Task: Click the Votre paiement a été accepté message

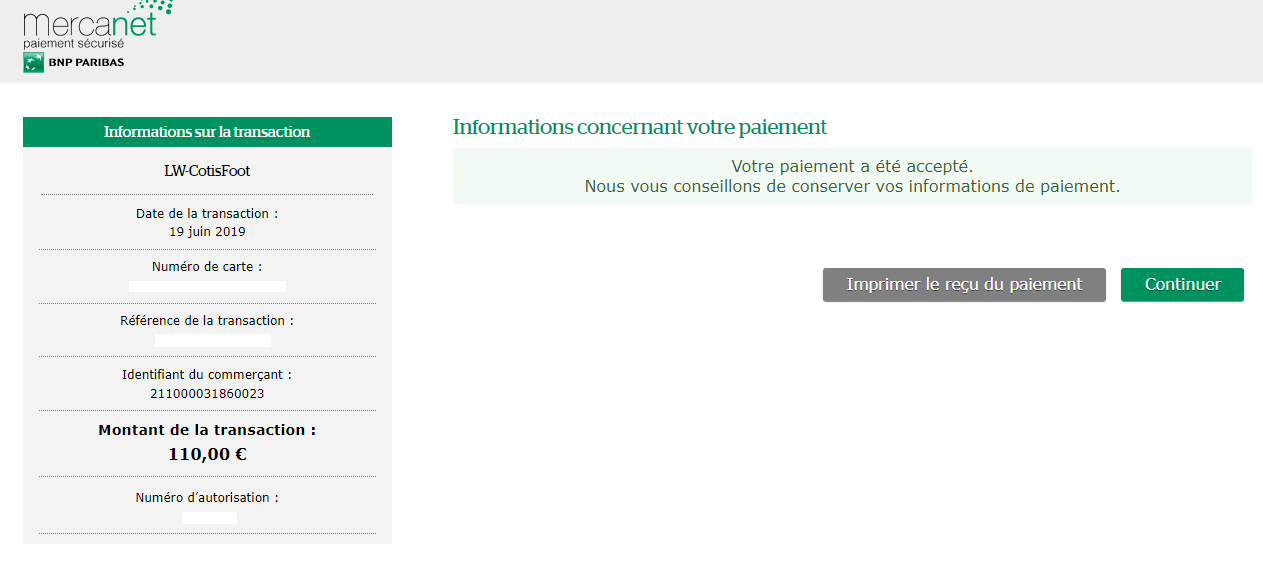Action: [x=852, y=166]
